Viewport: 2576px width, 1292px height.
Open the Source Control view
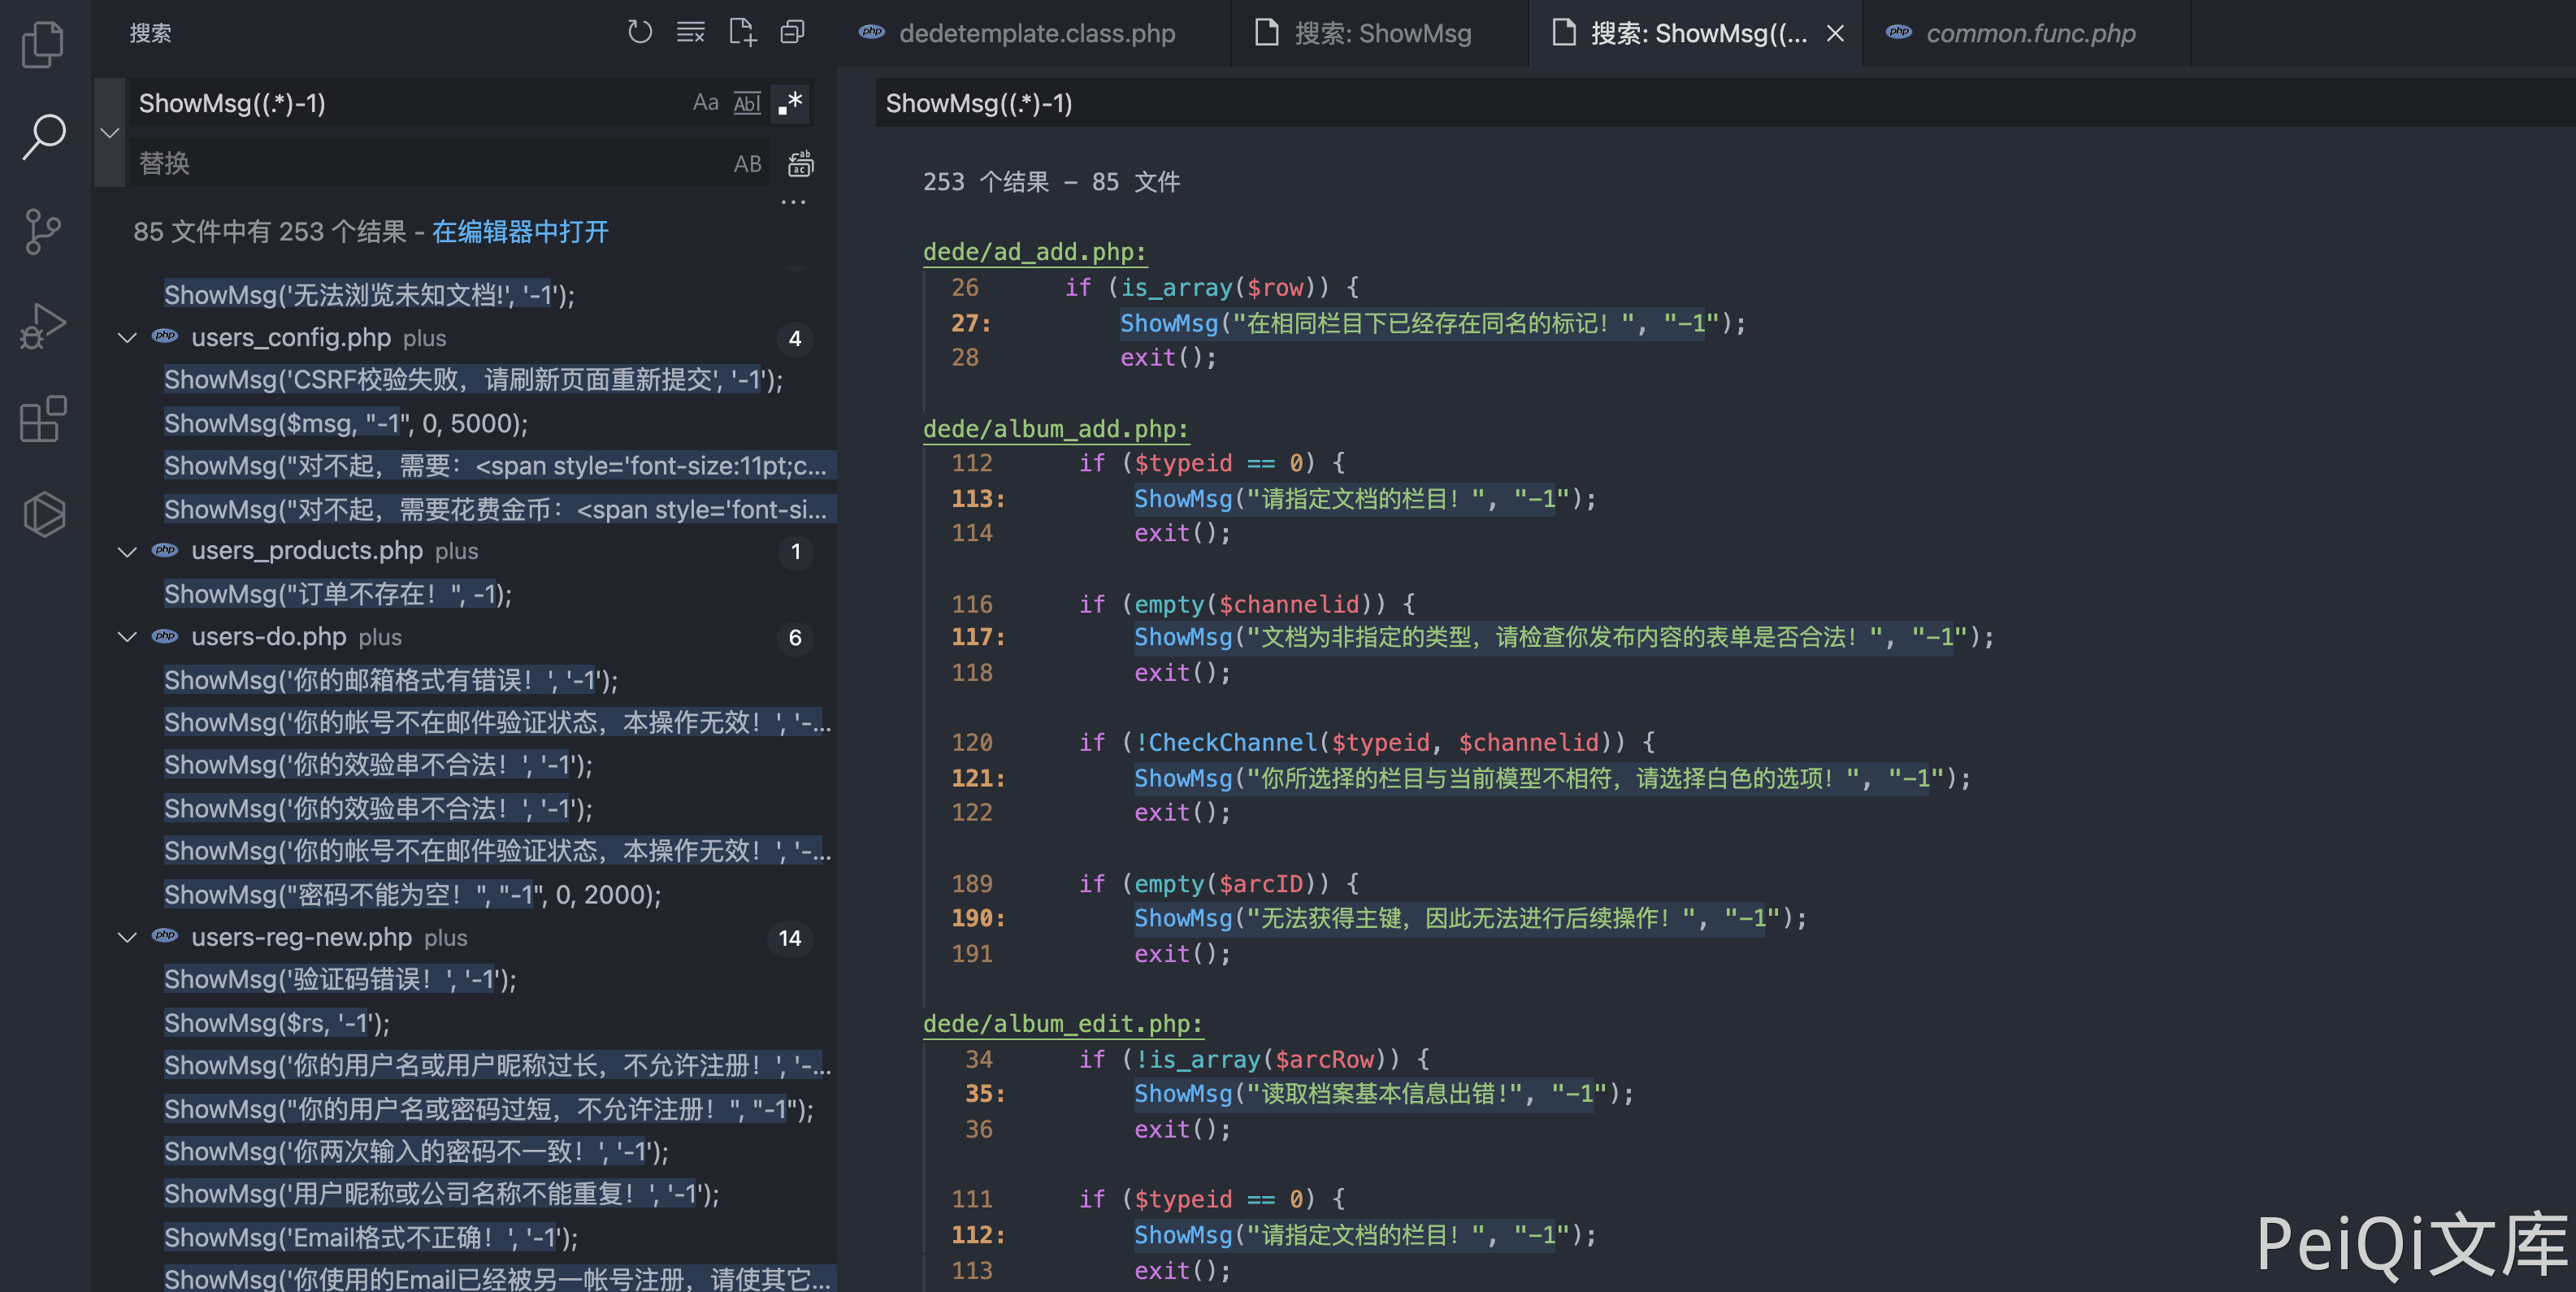(x=43, y=231)
